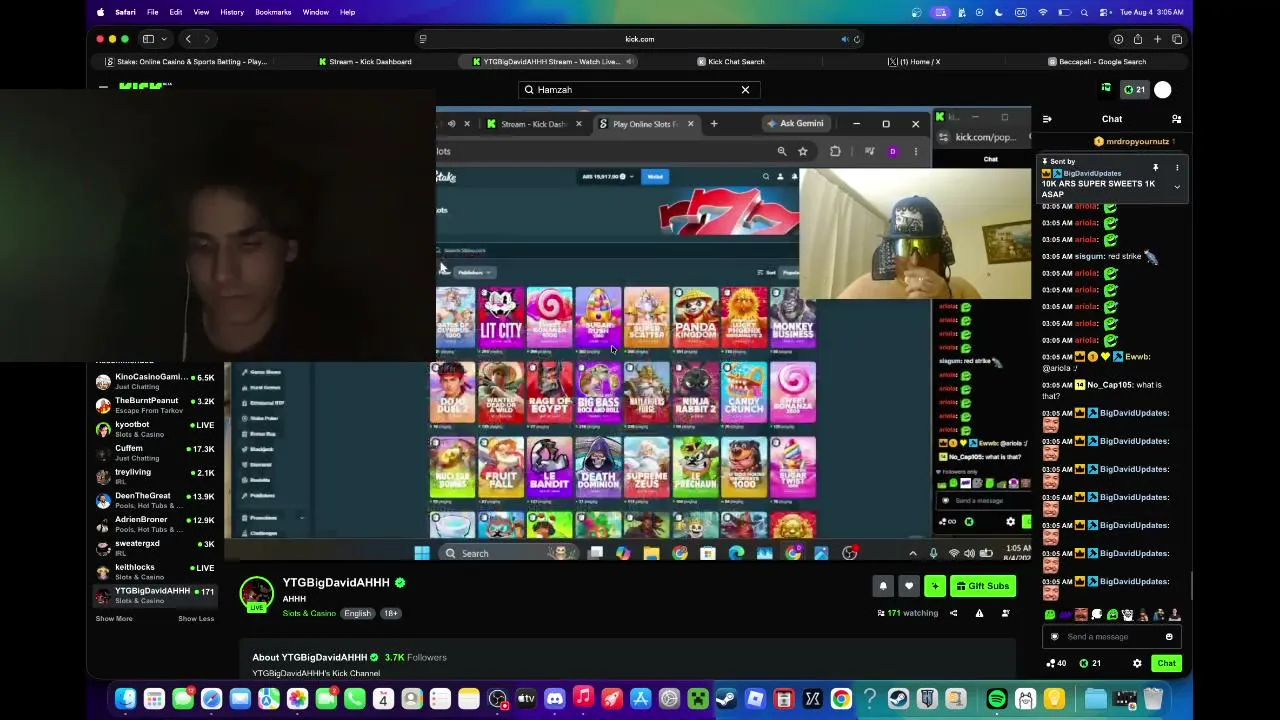Open Safari's File menu

pyautogui.click(x=153, y=12)
